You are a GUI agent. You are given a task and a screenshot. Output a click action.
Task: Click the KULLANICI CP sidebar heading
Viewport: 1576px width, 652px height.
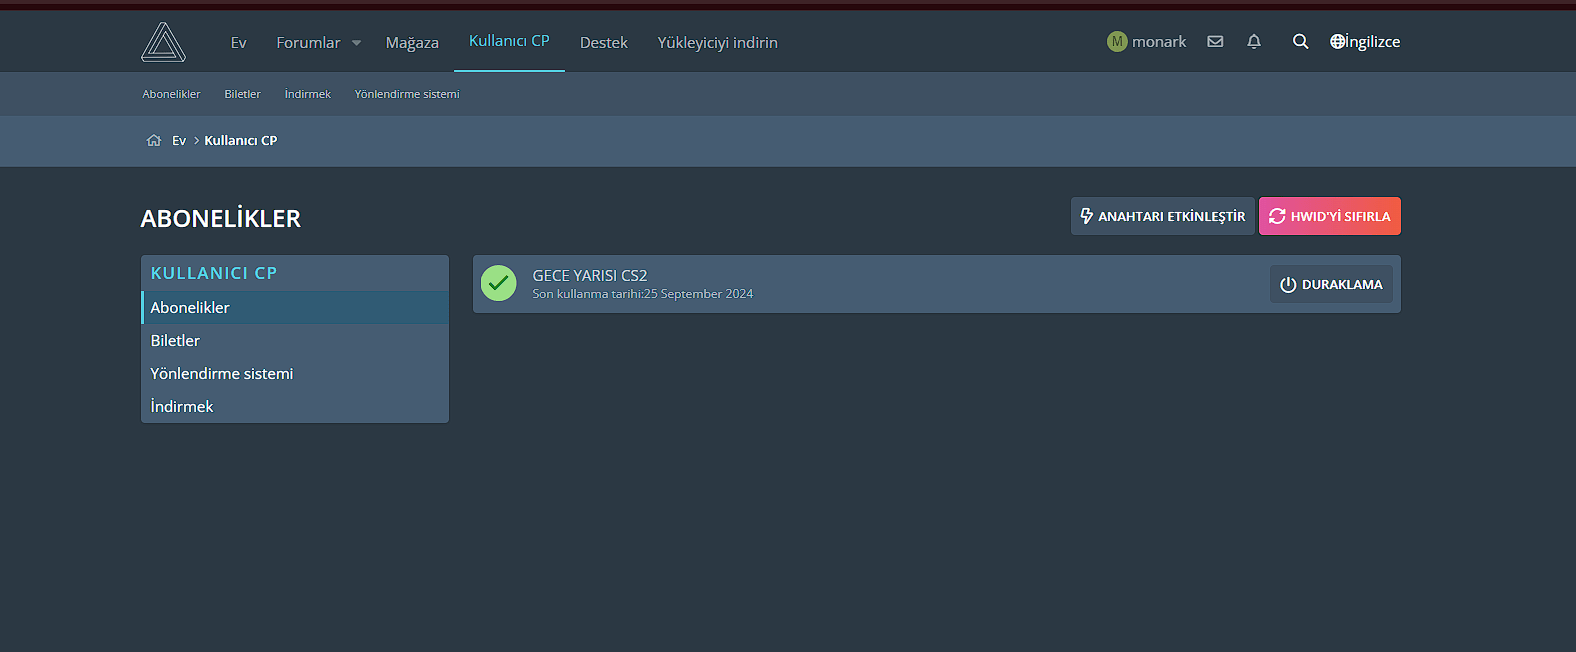[x=214, y=273]
